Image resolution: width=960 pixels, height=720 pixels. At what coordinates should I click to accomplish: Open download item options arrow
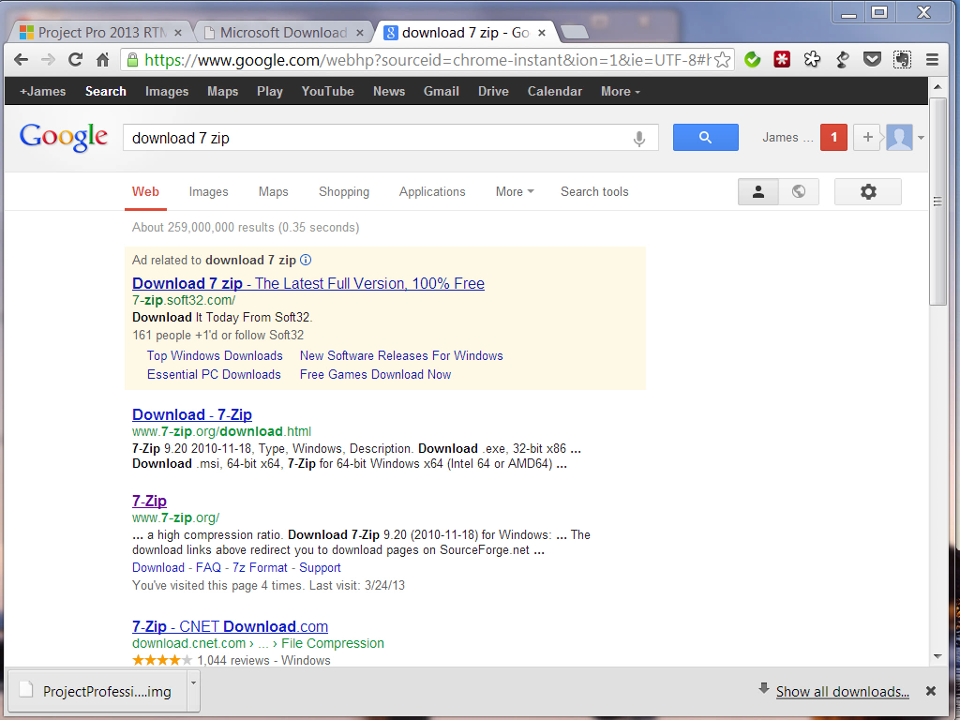pyautogui.click(x=193, y=690)
